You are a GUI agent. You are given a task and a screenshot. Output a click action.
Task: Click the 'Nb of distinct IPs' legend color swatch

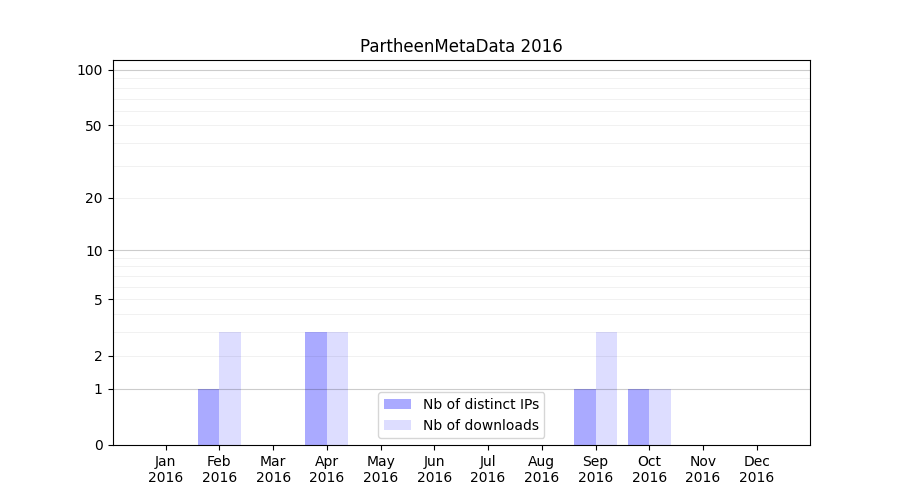click(x=397, y=404)
